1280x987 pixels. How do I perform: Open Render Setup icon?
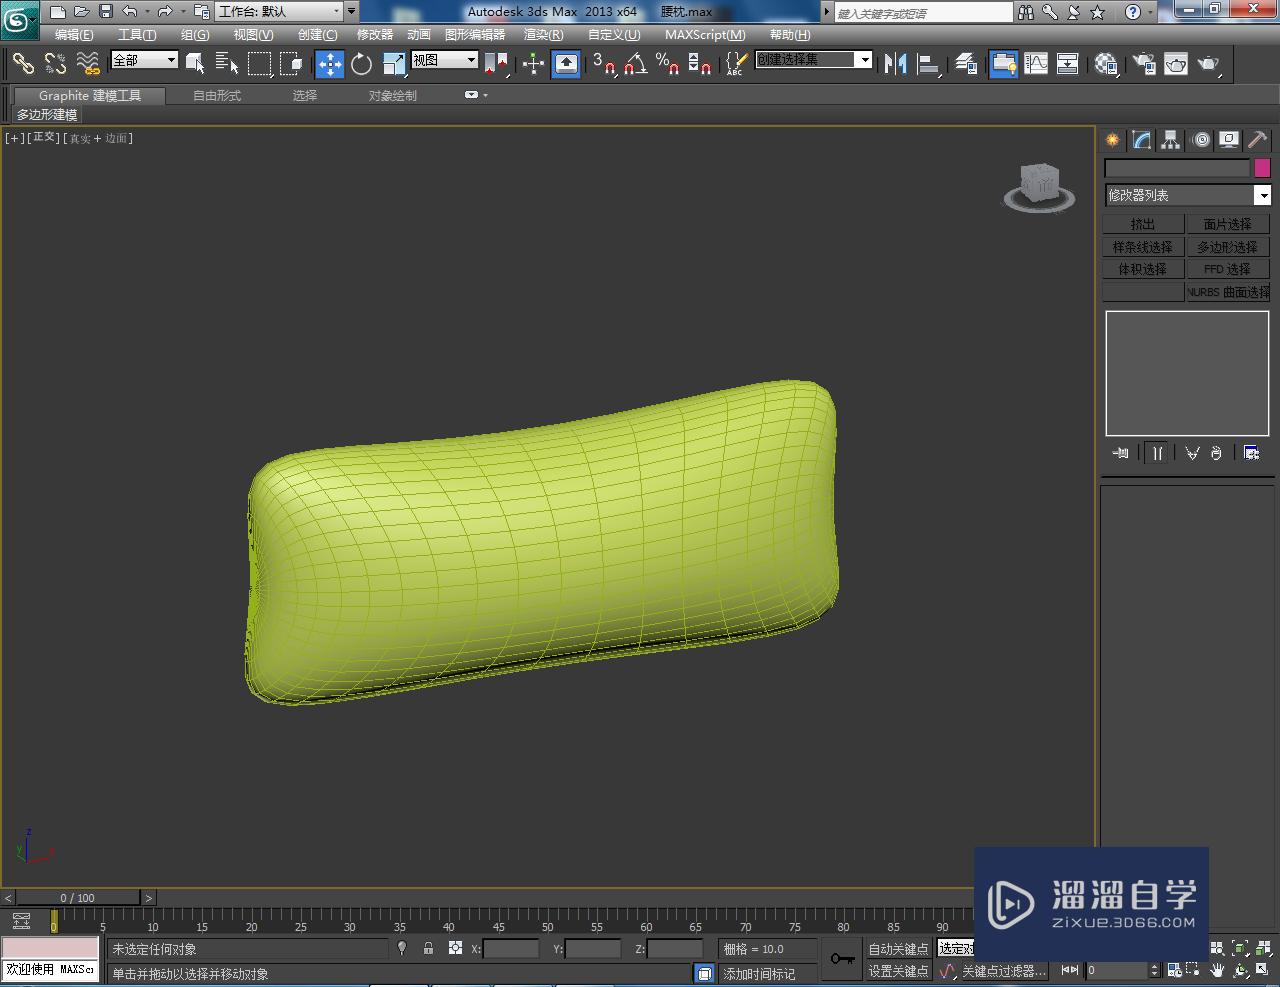pyautogui.click(x=1143, y=64)
